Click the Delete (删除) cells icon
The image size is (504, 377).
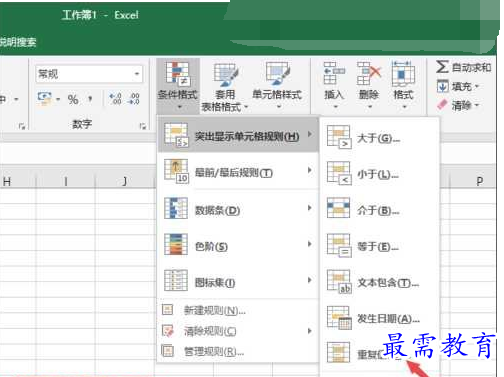369,73
